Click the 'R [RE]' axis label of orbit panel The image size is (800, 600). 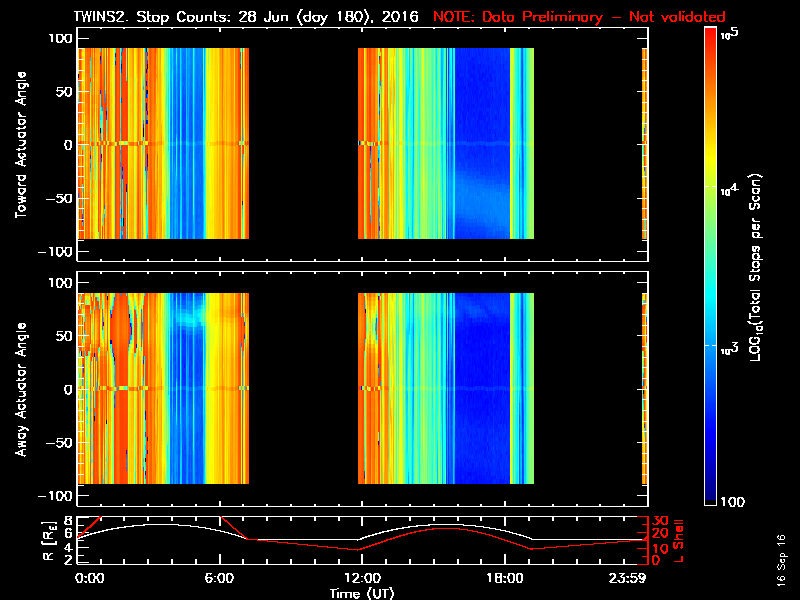49,540
